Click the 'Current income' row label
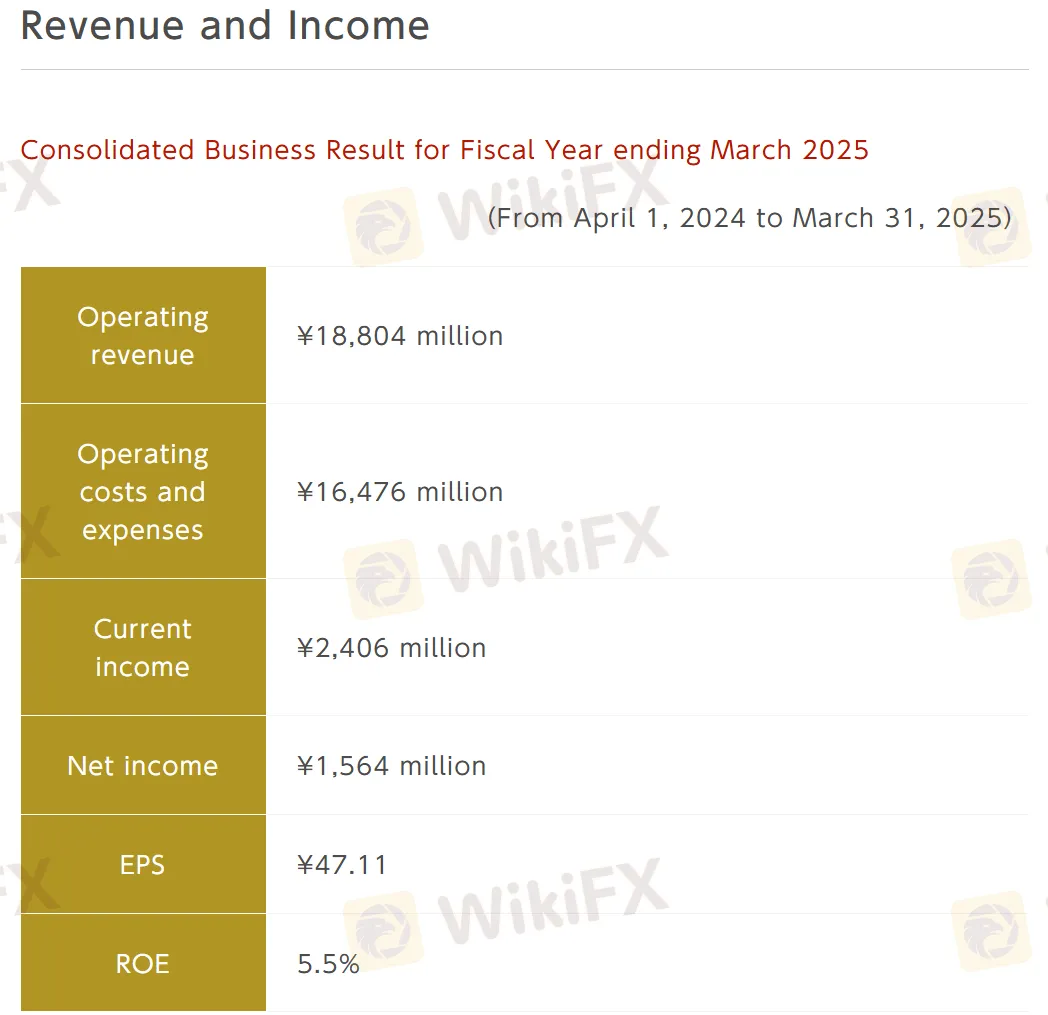 tap(143, 647)
